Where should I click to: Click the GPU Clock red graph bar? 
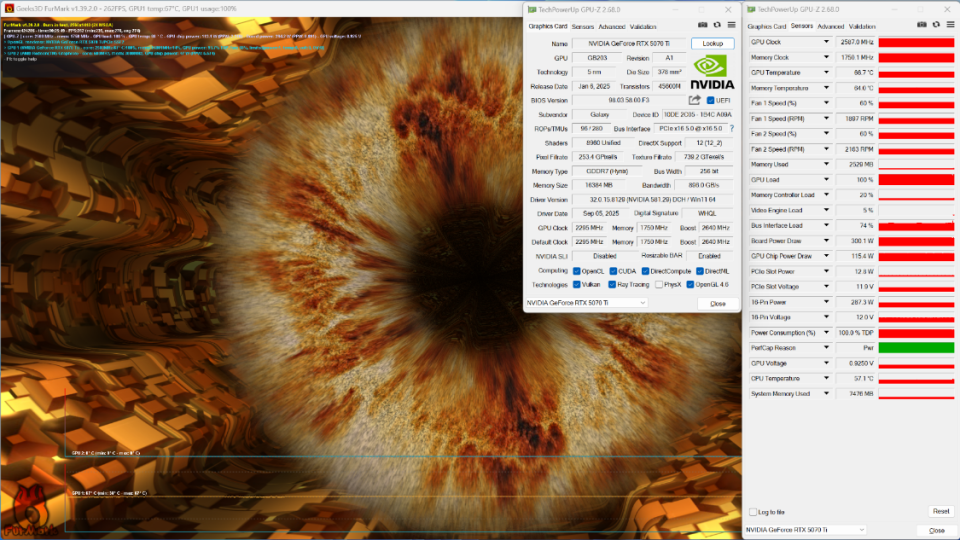pyautogui.click(x=917, y=42)
